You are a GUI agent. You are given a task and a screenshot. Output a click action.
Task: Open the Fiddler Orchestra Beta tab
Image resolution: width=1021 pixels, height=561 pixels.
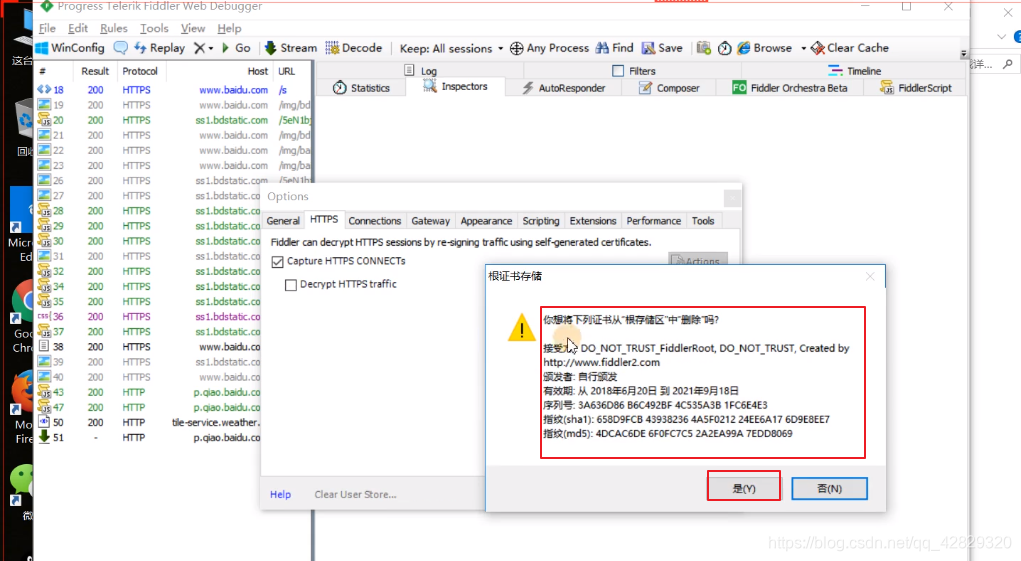click(x=790, y=88)
